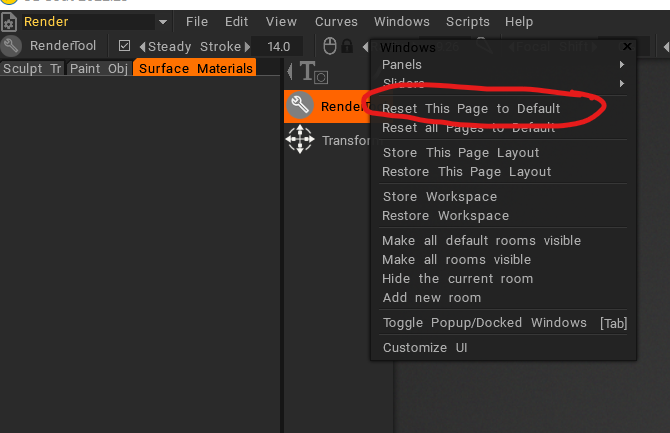Click the RenderTool wrench icon in top toolbar
Viewport: 670px width, 433px height.
(x=12, y=46)
